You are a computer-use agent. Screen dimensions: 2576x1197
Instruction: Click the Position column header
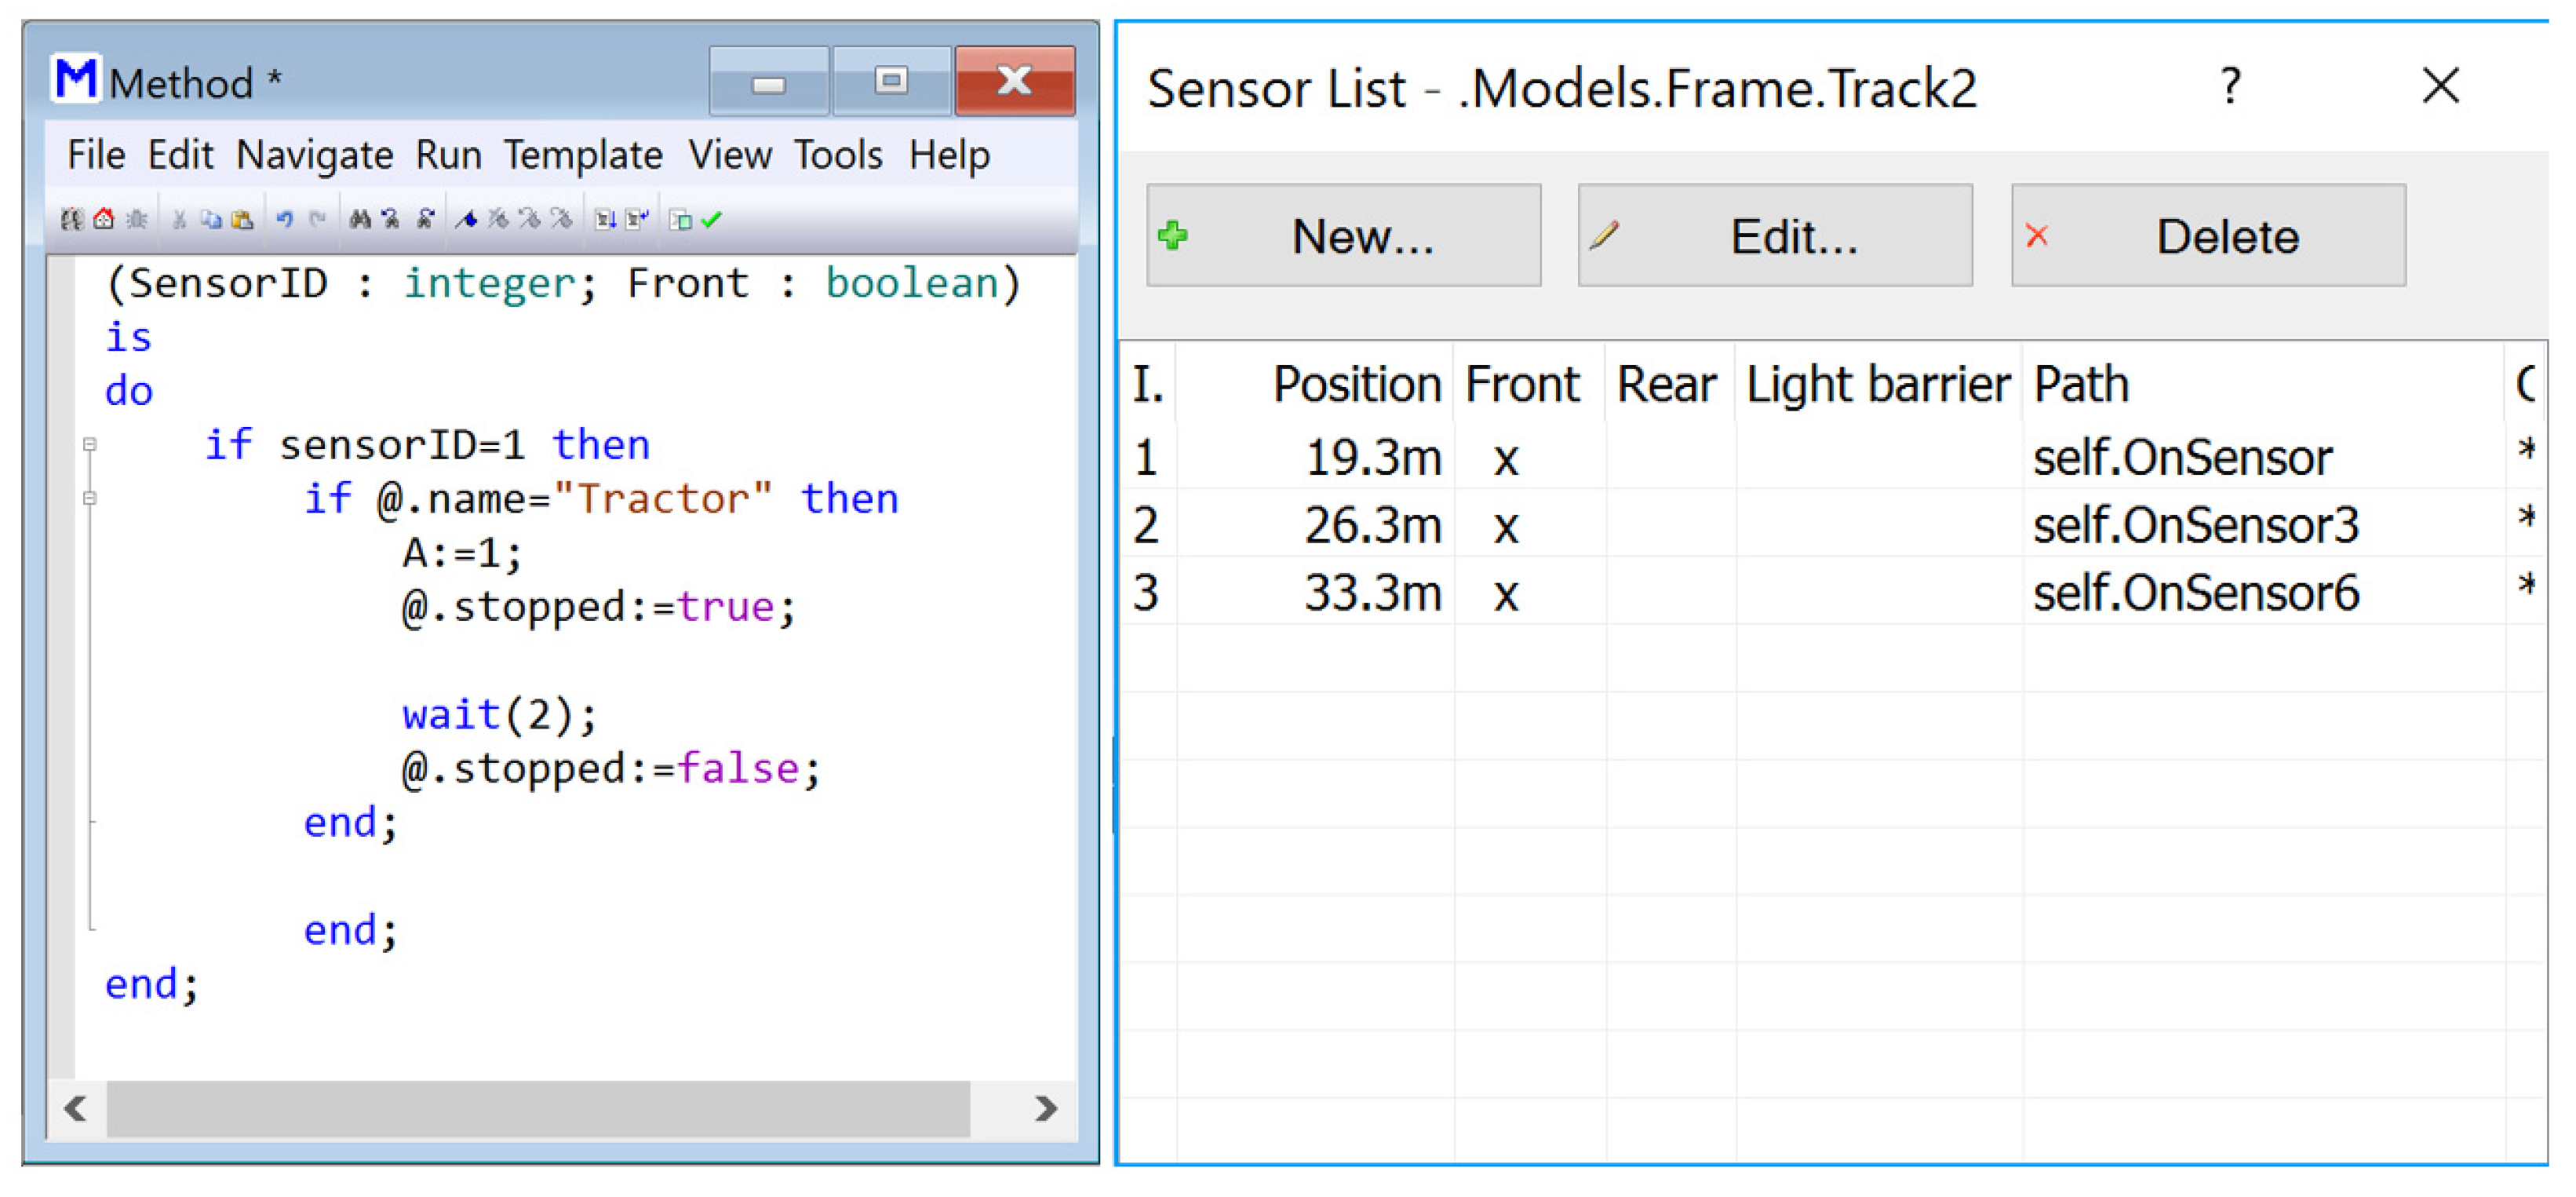click(x=1355, y=384)
